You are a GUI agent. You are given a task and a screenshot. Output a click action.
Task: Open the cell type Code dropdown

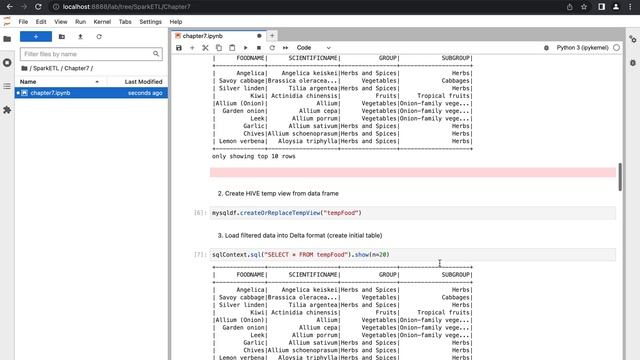click(313, 48)
